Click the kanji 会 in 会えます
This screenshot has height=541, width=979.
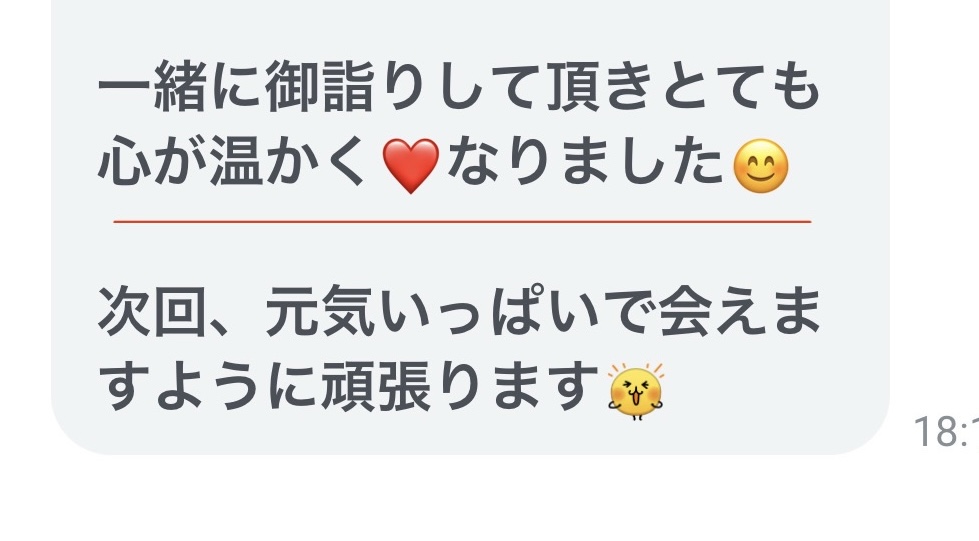tap(684, 312)
